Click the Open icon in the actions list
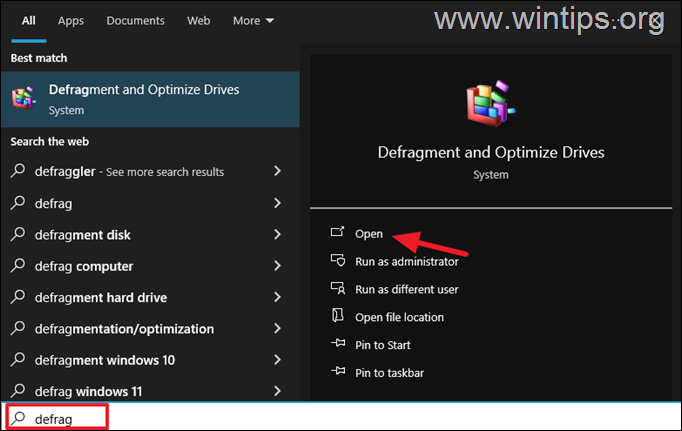Screen dimensions: 682x431 point(337,233)
